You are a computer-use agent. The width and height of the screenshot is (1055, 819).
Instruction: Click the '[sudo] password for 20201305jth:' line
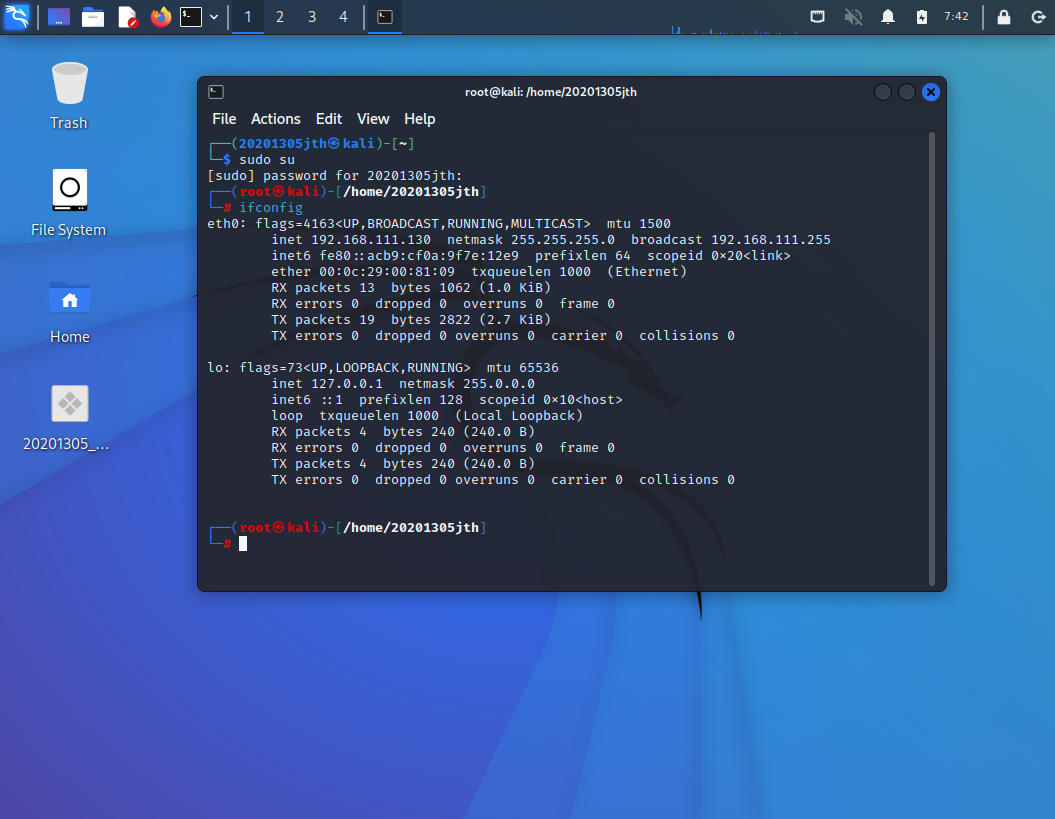pyautogui.click(x=335, y=176)
